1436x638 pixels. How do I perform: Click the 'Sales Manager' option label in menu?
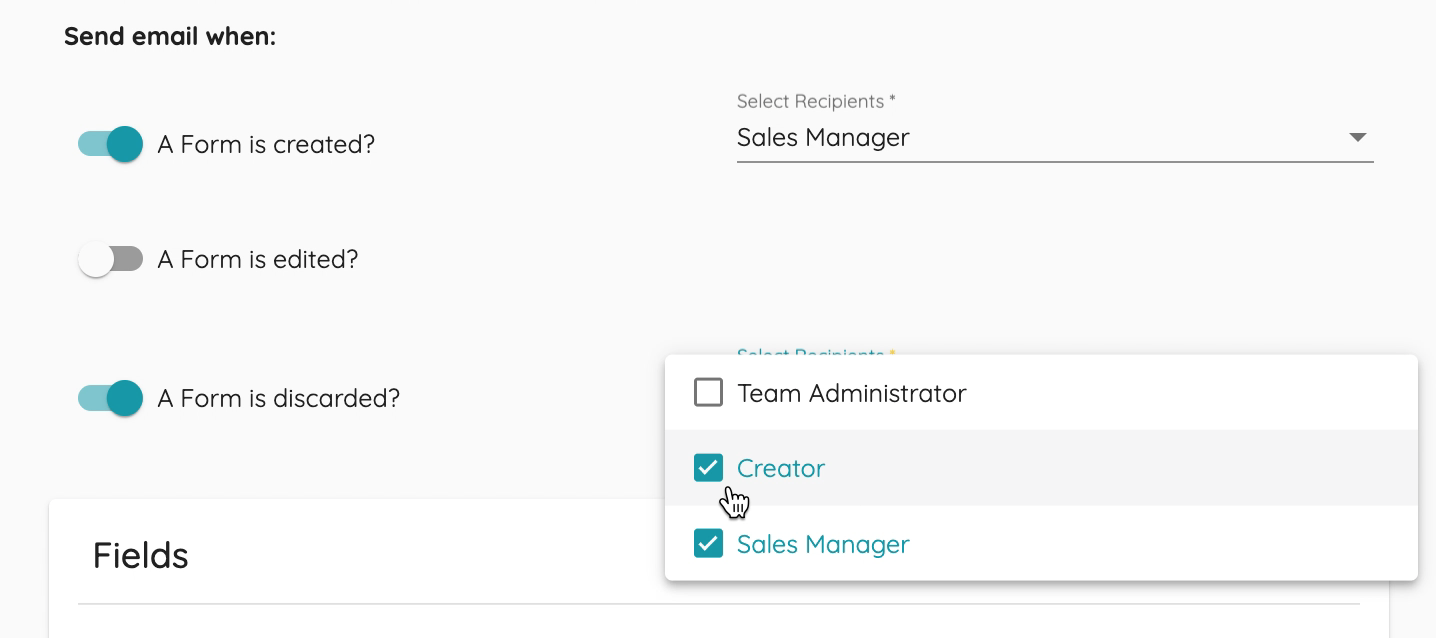[823, 544]
